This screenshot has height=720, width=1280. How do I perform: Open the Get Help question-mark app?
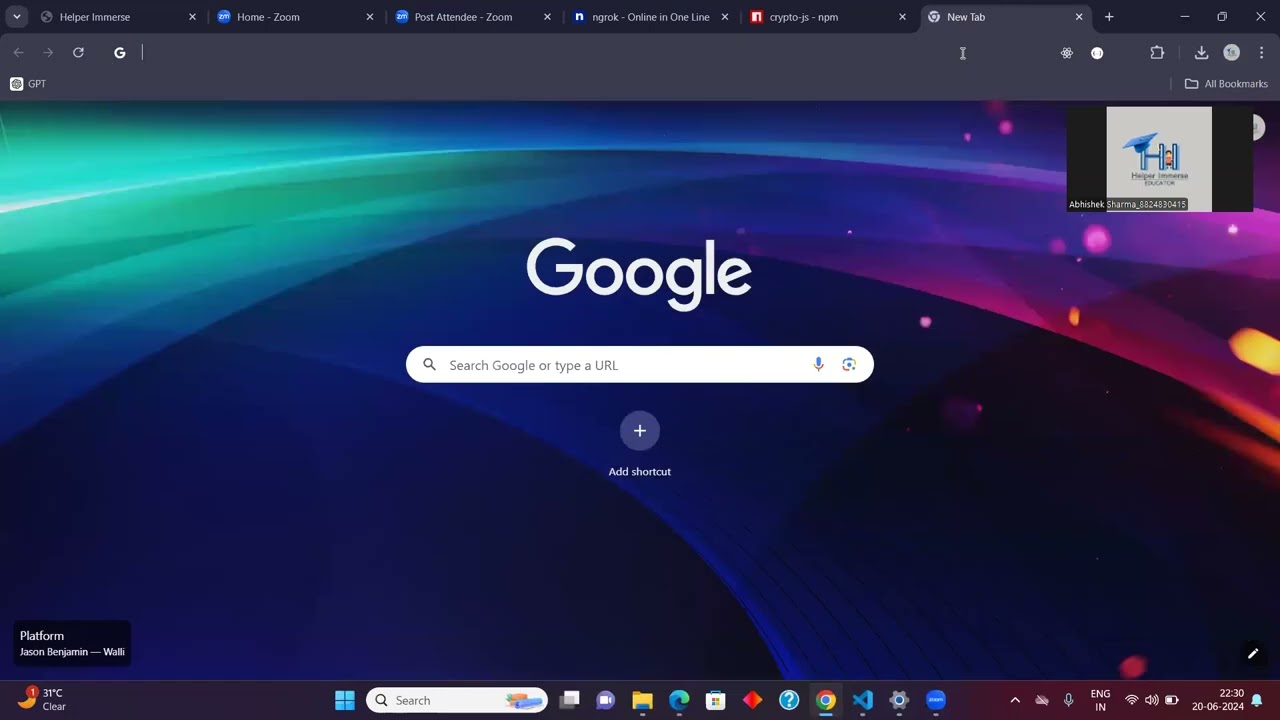789,700
